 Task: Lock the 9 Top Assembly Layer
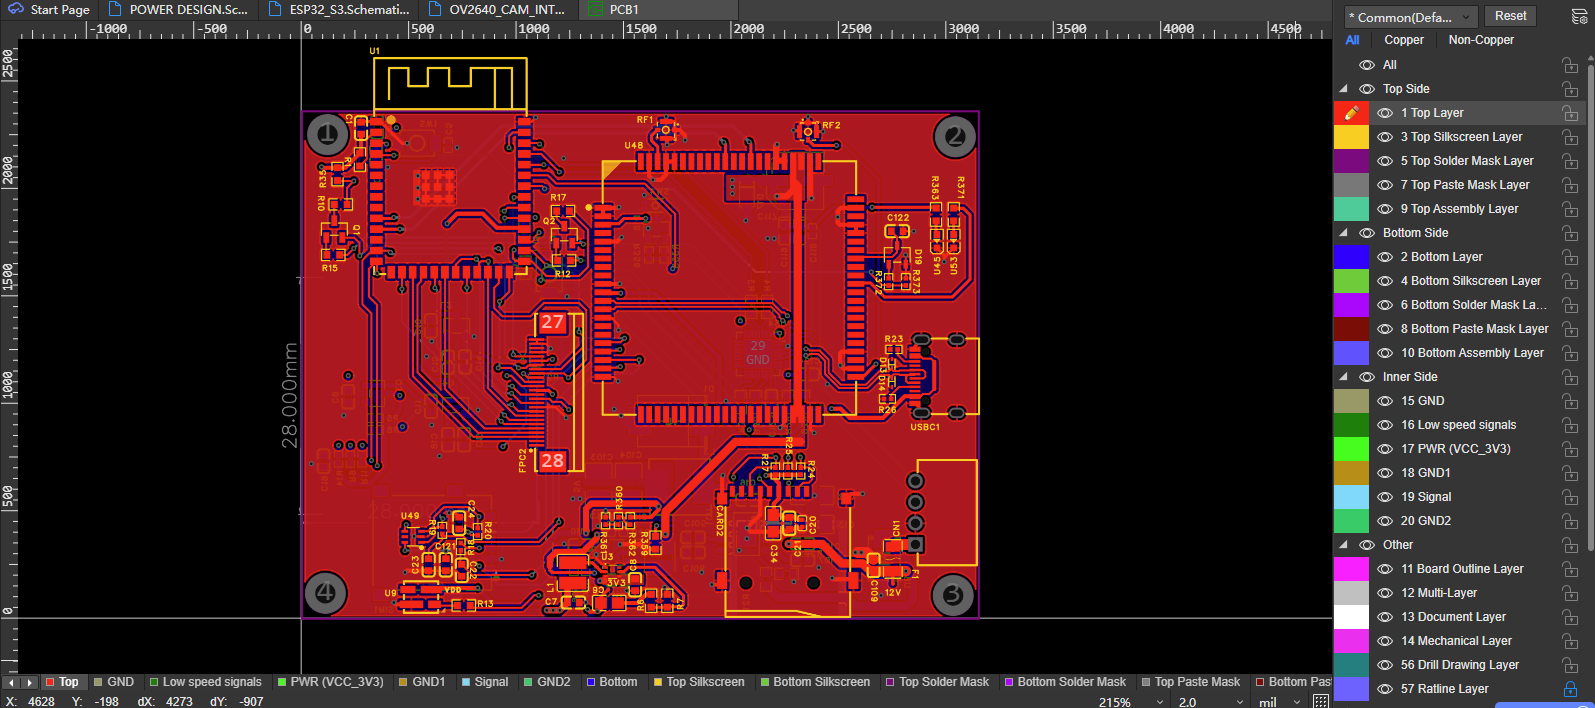tap(1570, 209)
